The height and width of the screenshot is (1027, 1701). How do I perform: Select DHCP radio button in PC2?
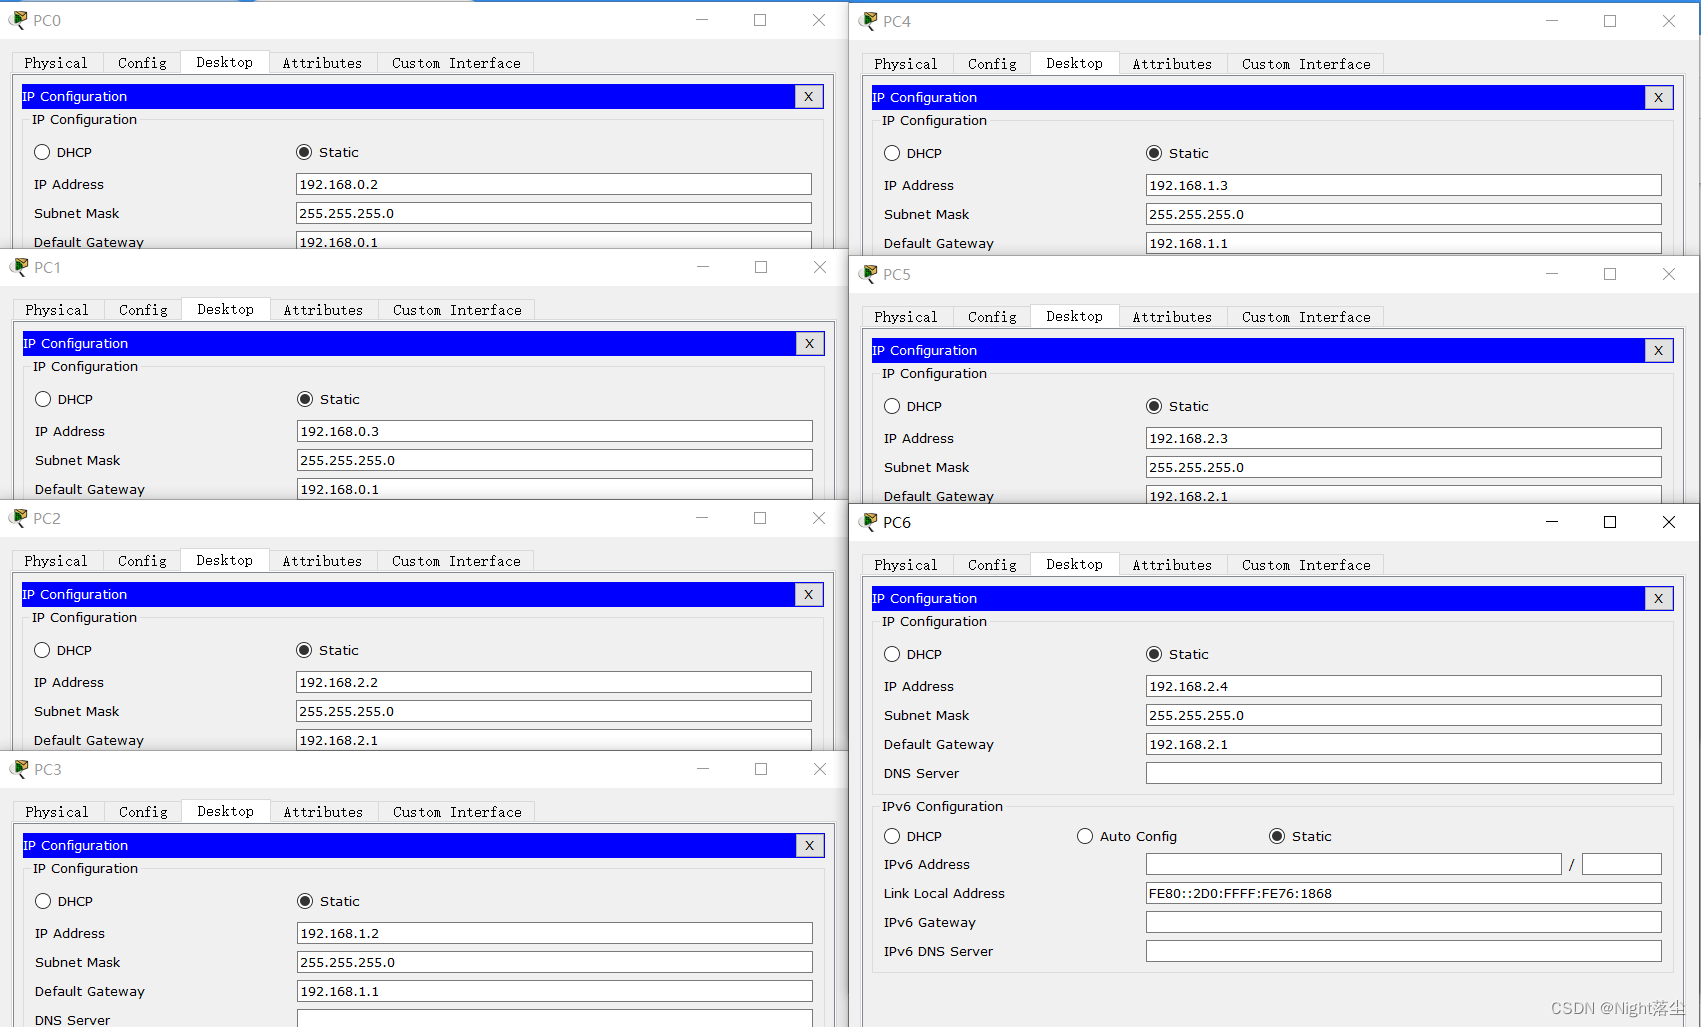click(42, 650)
